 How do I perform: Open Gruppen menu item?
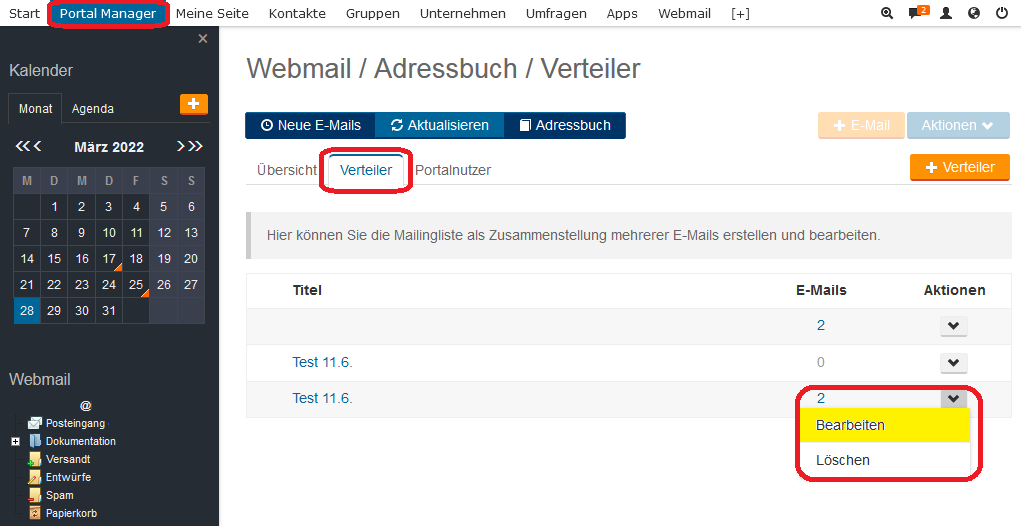[x=372, y=14]
